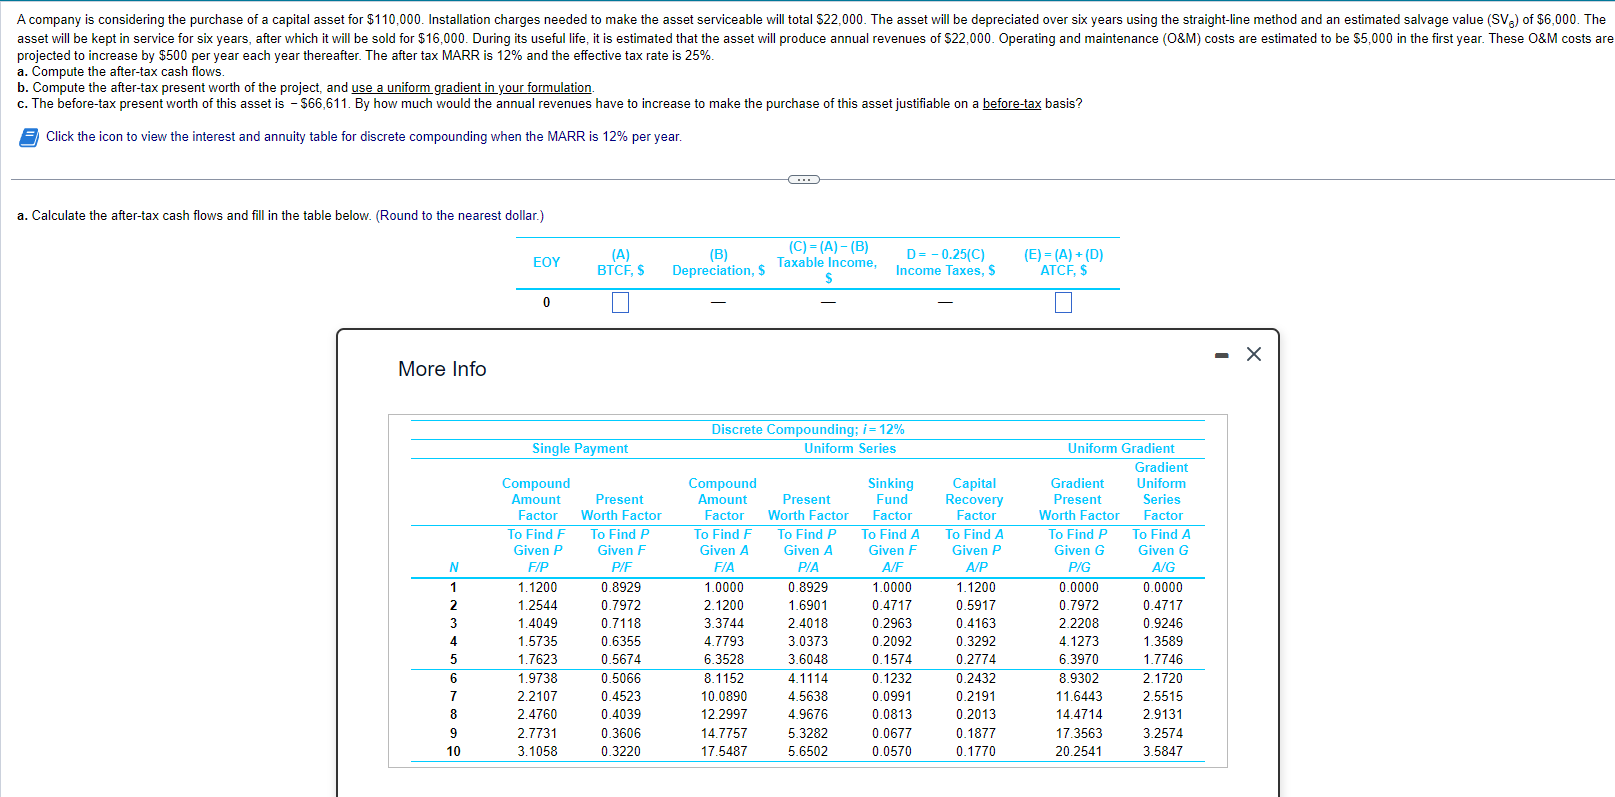
Task: Click the BTCF input box for EOY 0
Action: click(620, 302)
